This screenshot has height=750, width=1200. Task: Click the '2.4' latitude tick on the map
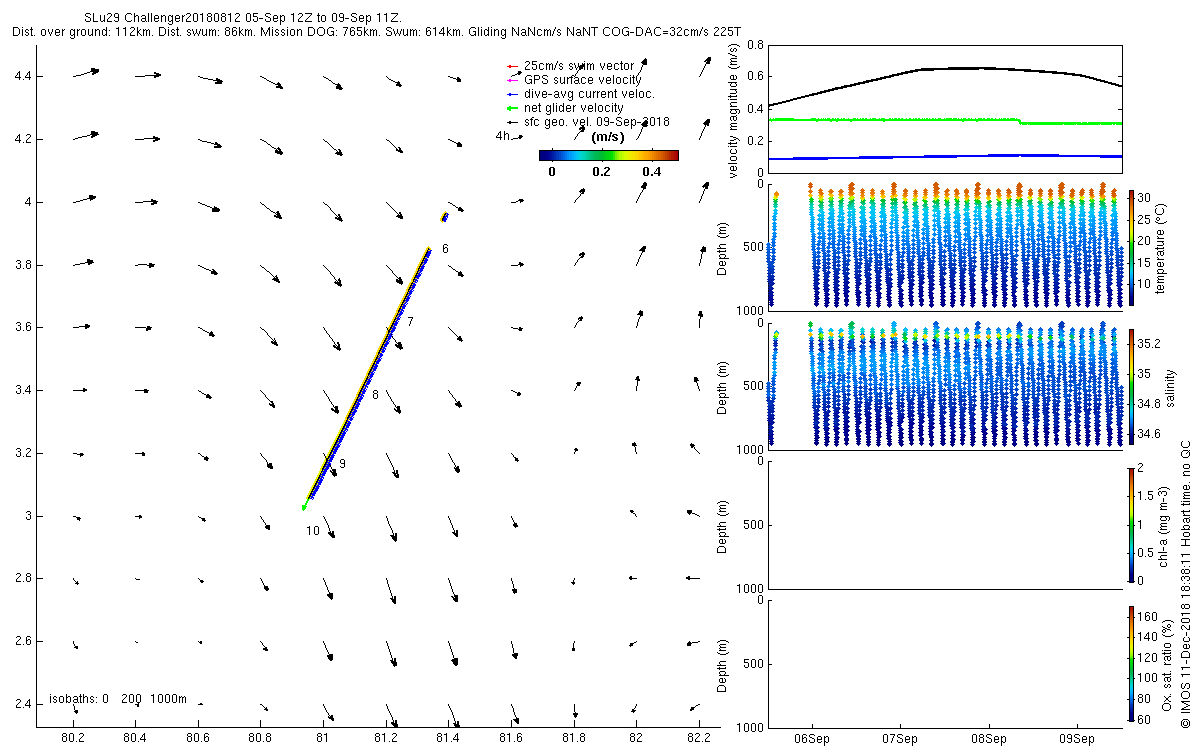tap(22, 704)
